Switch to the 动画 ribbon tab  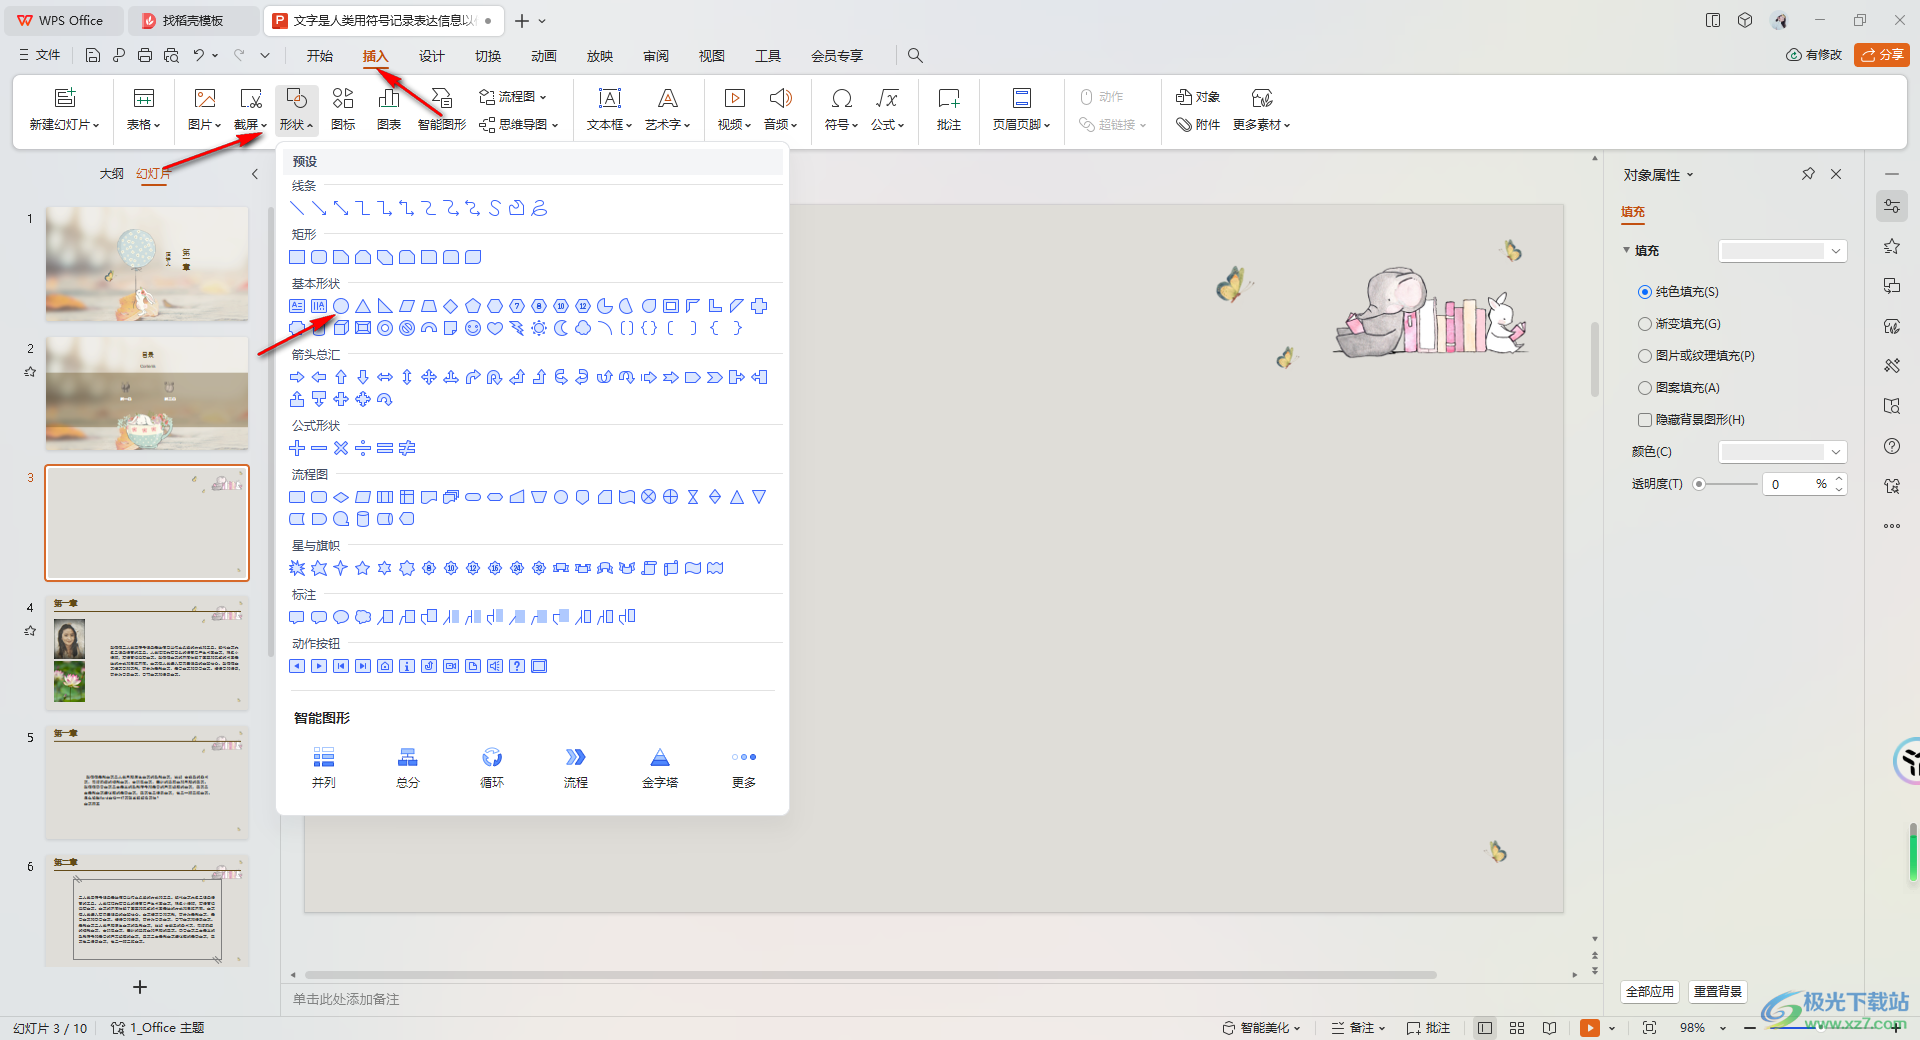(x=544, y=56)
